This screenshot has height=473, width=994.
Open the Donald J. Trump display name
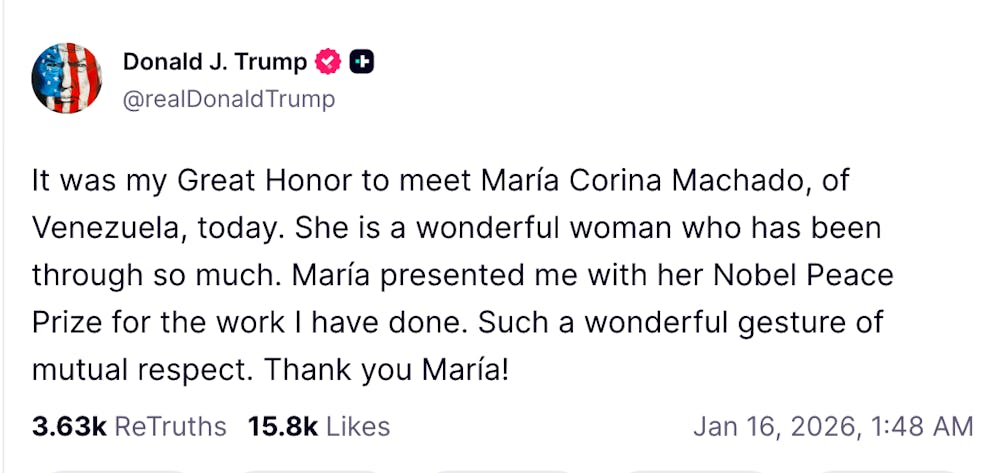tap(215, 62)
